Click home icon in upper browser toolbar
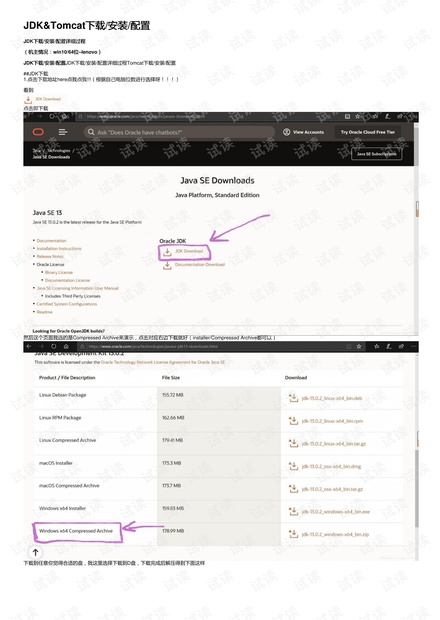440x620 pixels. coord(65,117)
